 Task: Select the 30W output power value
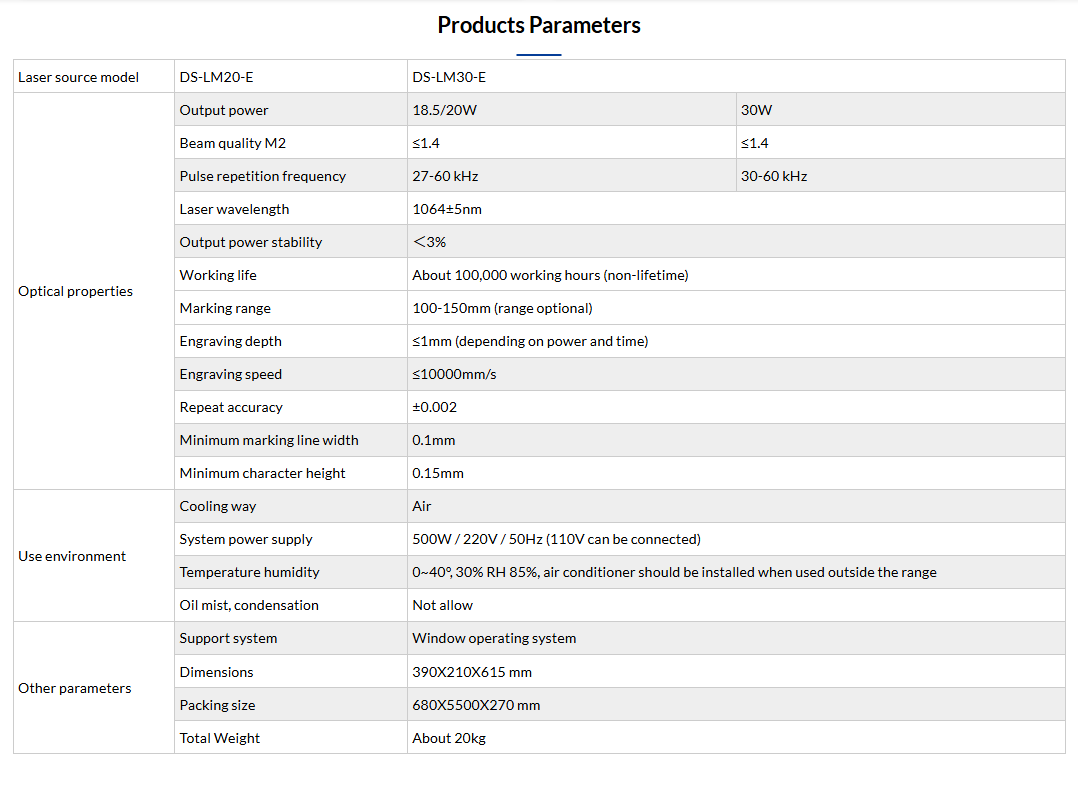point(757,110)
